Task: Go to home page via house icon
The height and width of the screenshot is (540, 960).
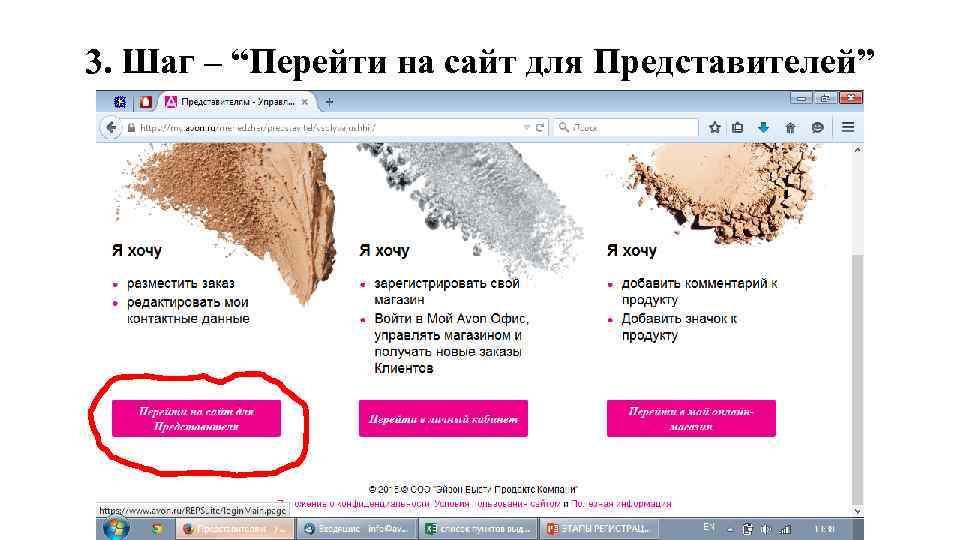Action: pyautogui.click(x=790, y=127)
